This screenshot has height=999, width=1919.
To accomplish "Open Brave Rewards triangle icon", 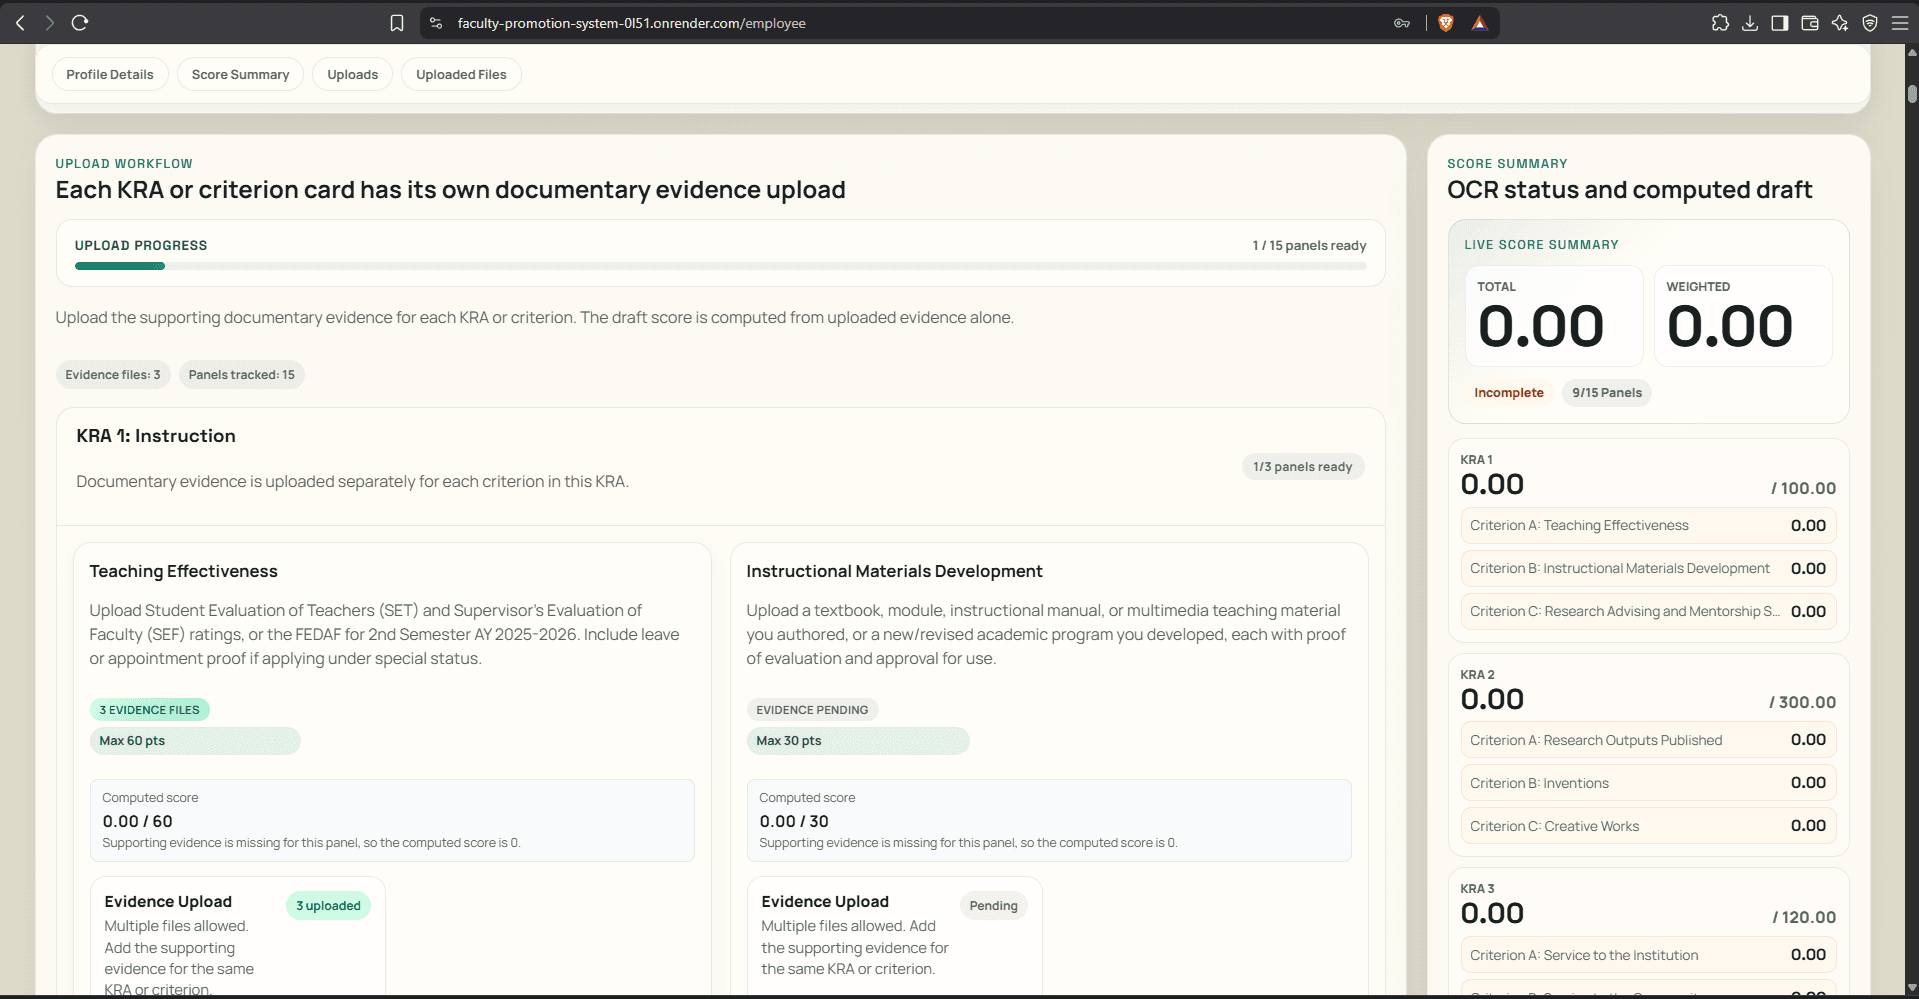I will [x=1480, y=23].
